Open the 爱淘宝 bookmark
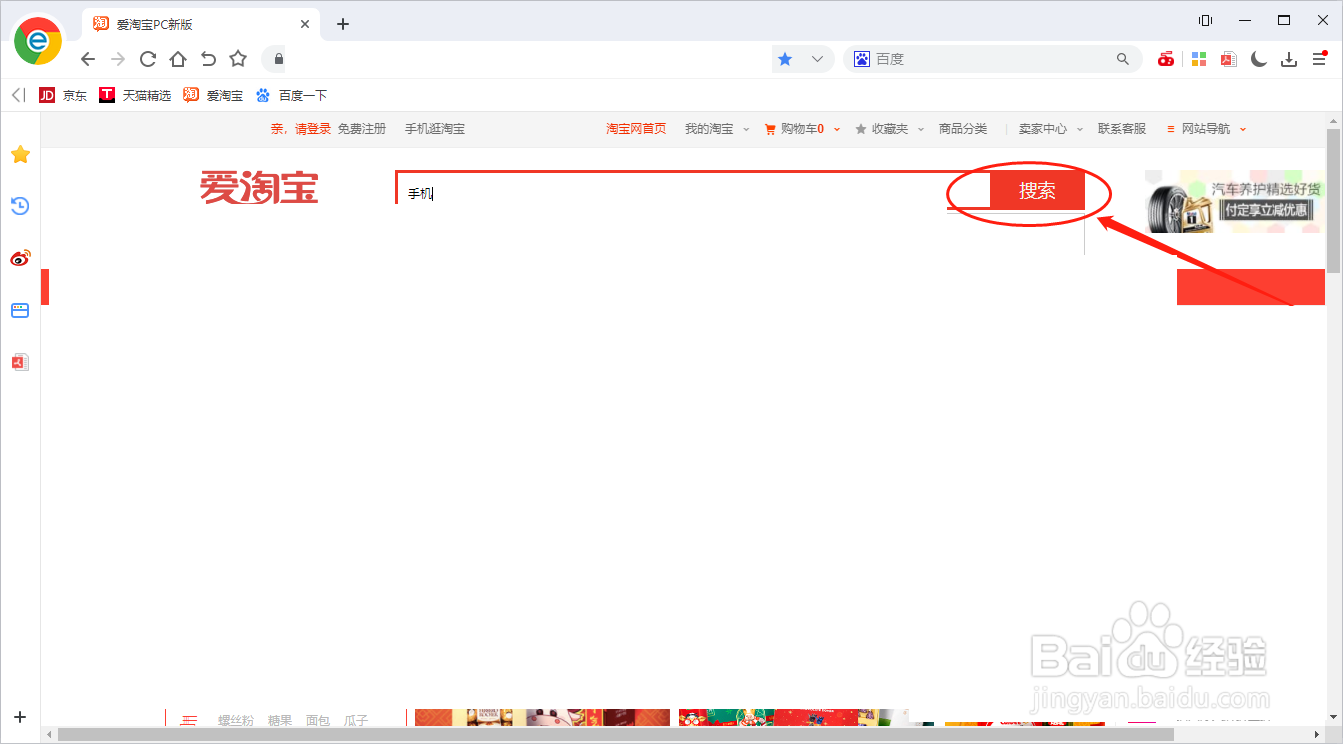 coord(213,96)
